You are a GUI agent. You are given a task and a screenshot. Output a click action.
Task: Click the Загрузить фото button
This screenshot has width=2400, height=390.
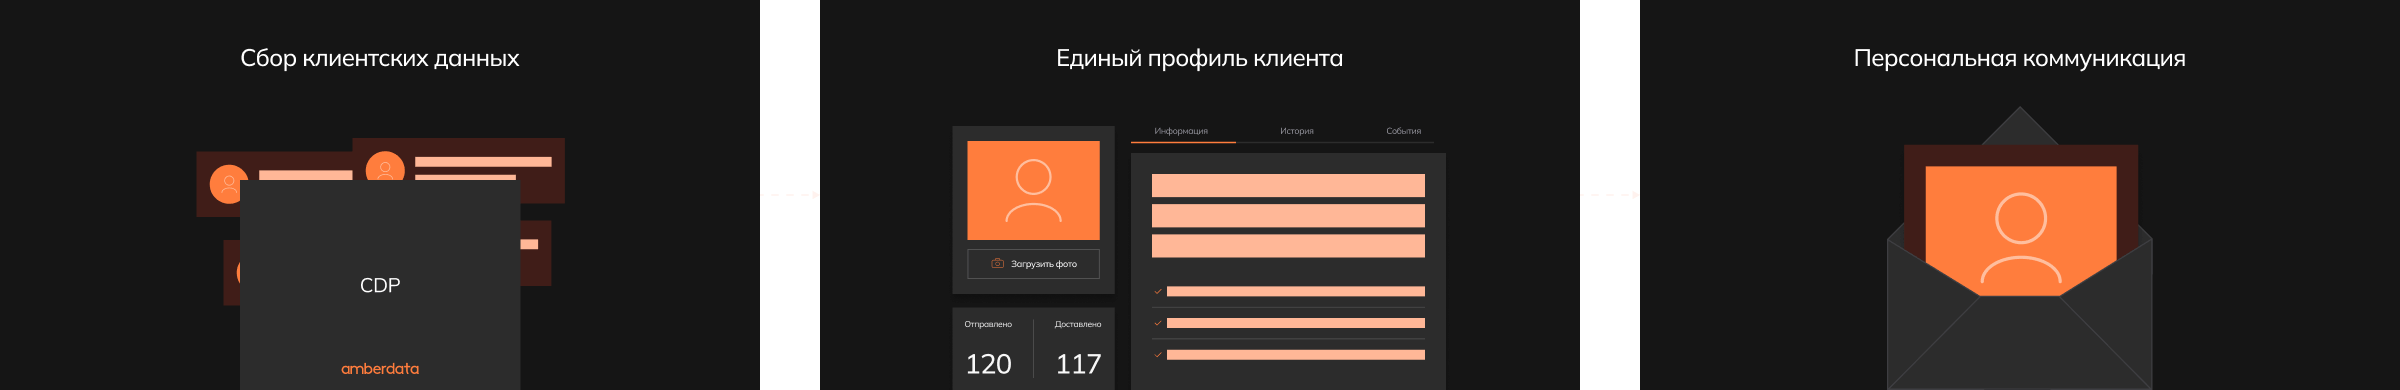click(1033, 264)
